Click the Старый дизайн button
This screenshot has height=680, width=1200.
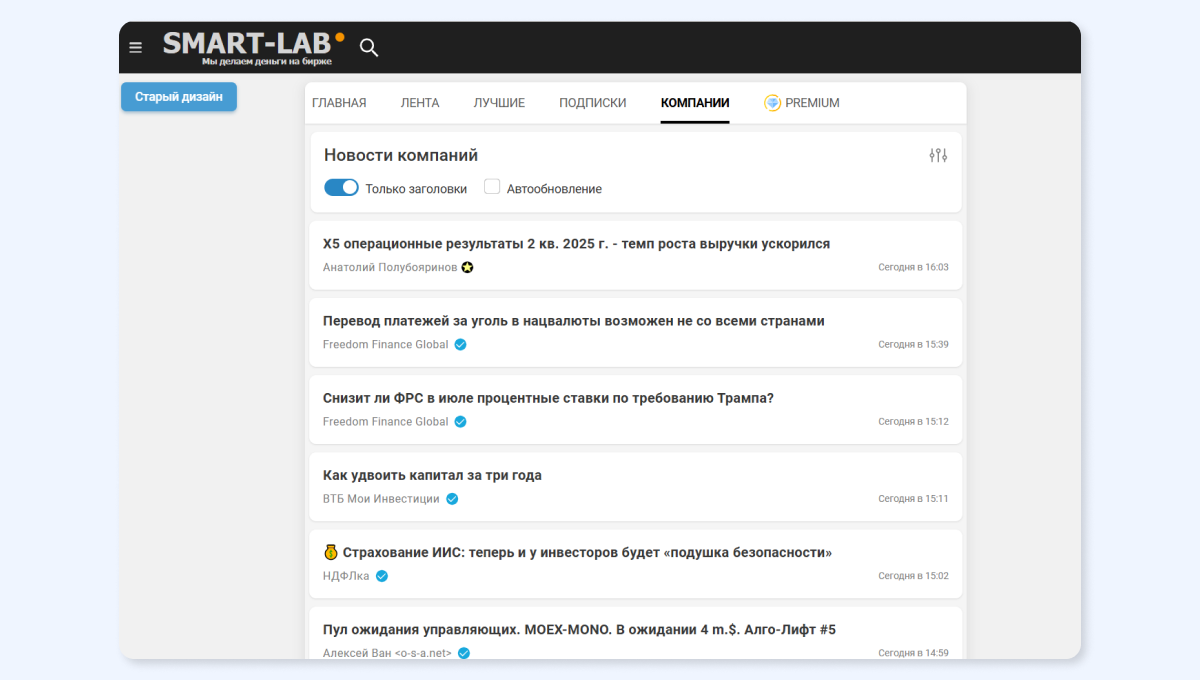[179, 97]
